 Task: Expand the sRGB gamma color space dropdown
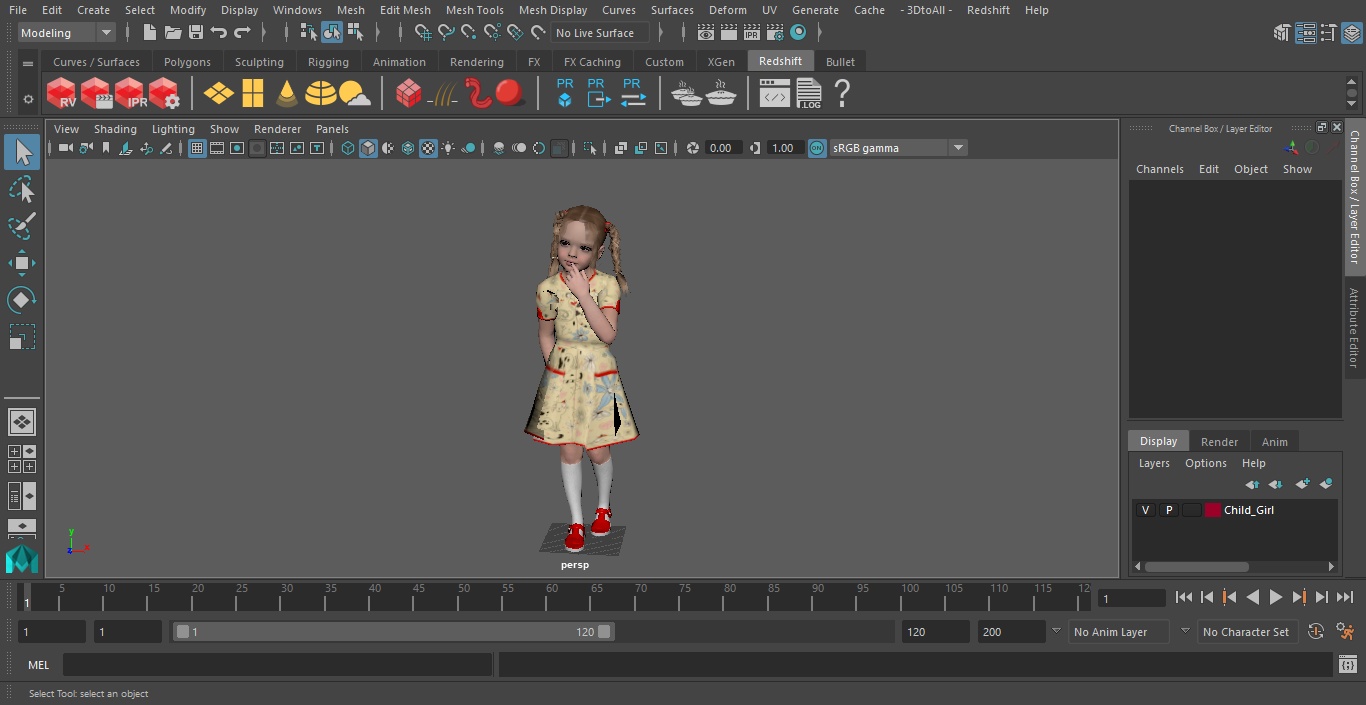click(x=957, y=148)
